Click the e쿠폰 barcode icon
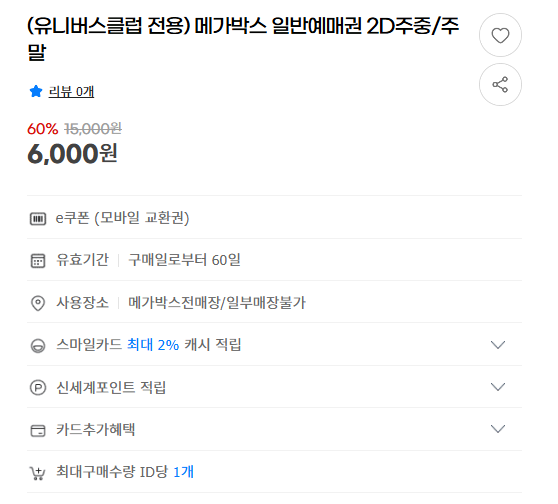The image size is (558, 504). 38,219
